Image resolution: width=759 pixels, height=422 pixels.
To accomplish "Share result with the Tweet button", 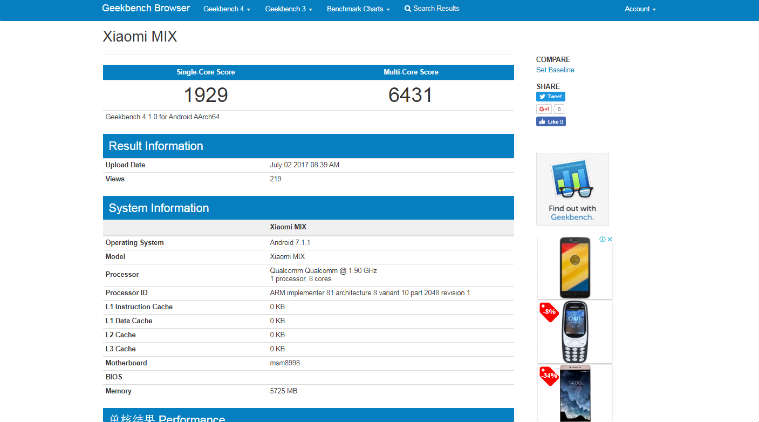I will click(x=550, y=96).
